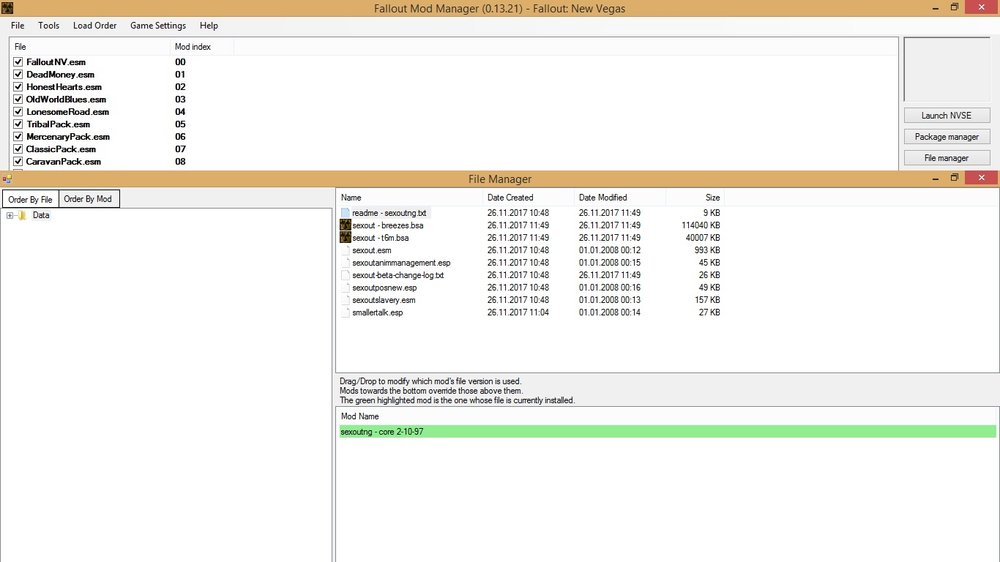The image size is (1000, 562).
Task: Click the 114040 KB size cell
Action: pyautogui.click(x=700, y=225)
